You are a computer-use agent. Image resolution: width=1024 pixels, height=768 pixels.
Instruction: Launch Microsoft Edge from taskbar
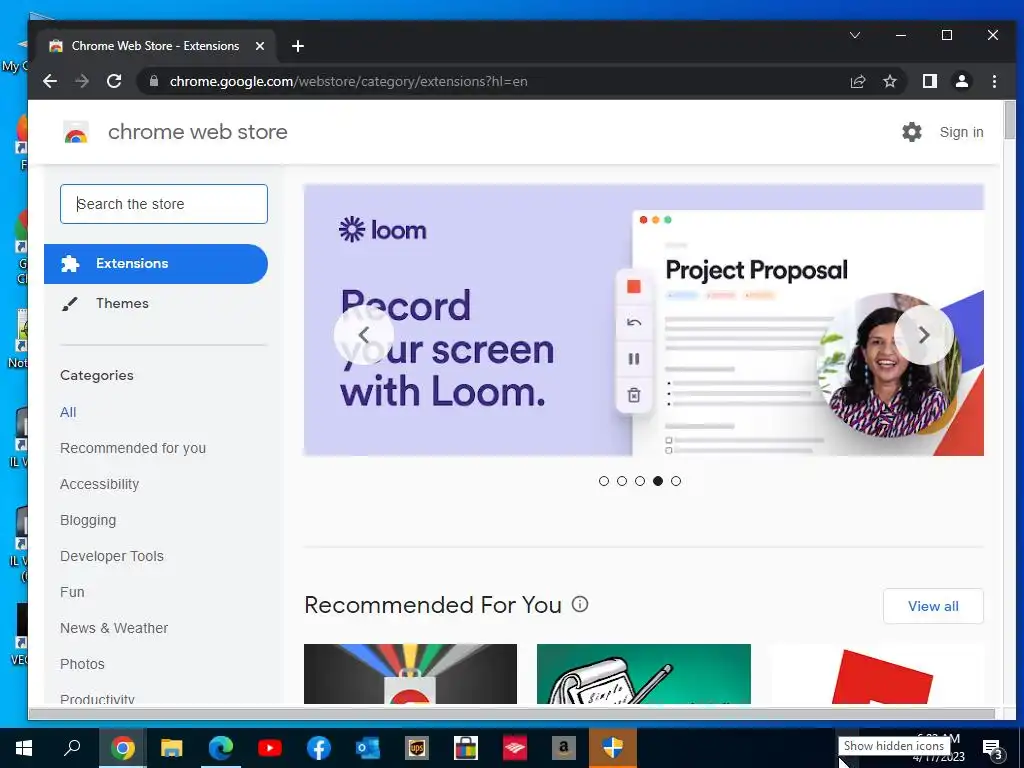[x=221, y=748]
